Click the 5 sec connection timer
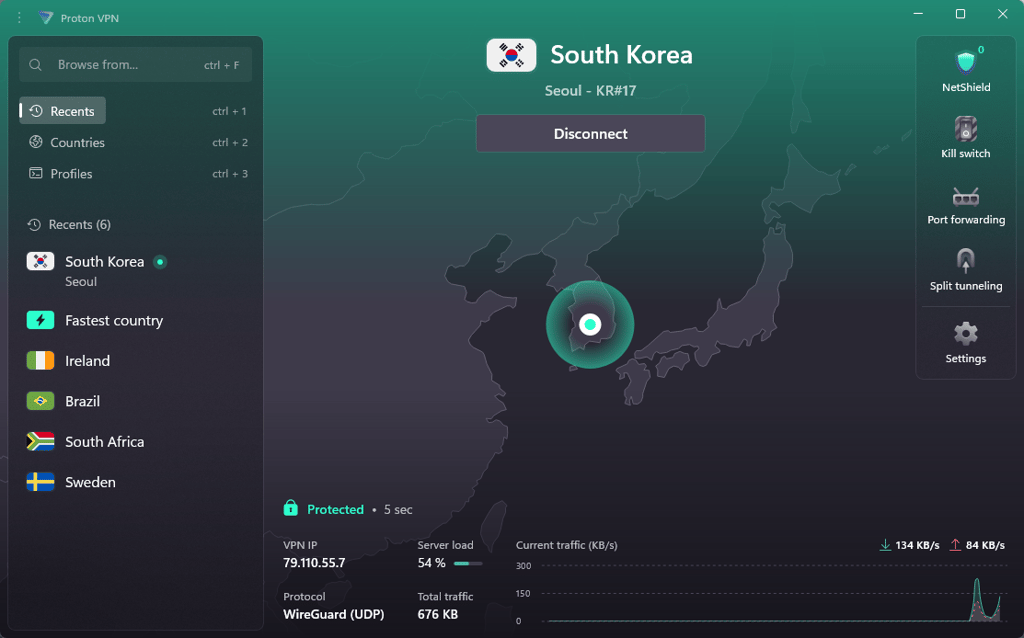 click(398, 509)
